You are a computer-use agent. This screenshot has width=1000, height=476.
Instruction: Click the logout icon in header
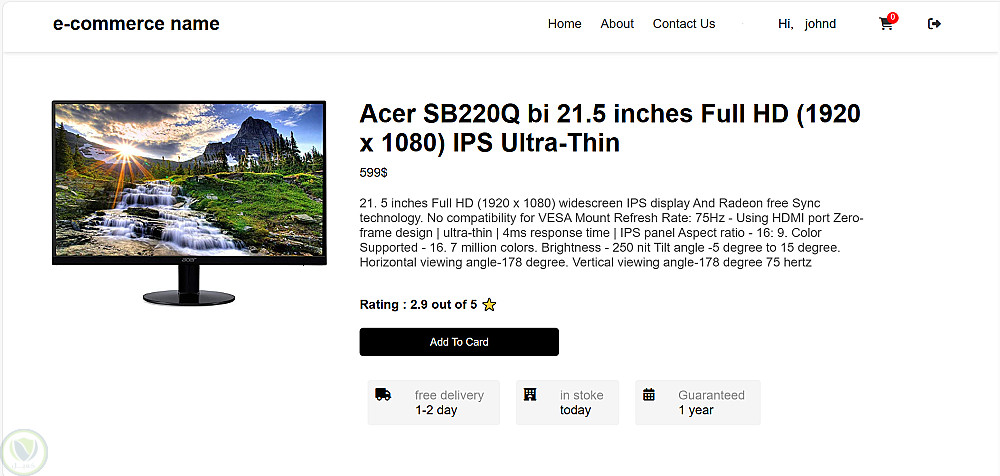935,24
